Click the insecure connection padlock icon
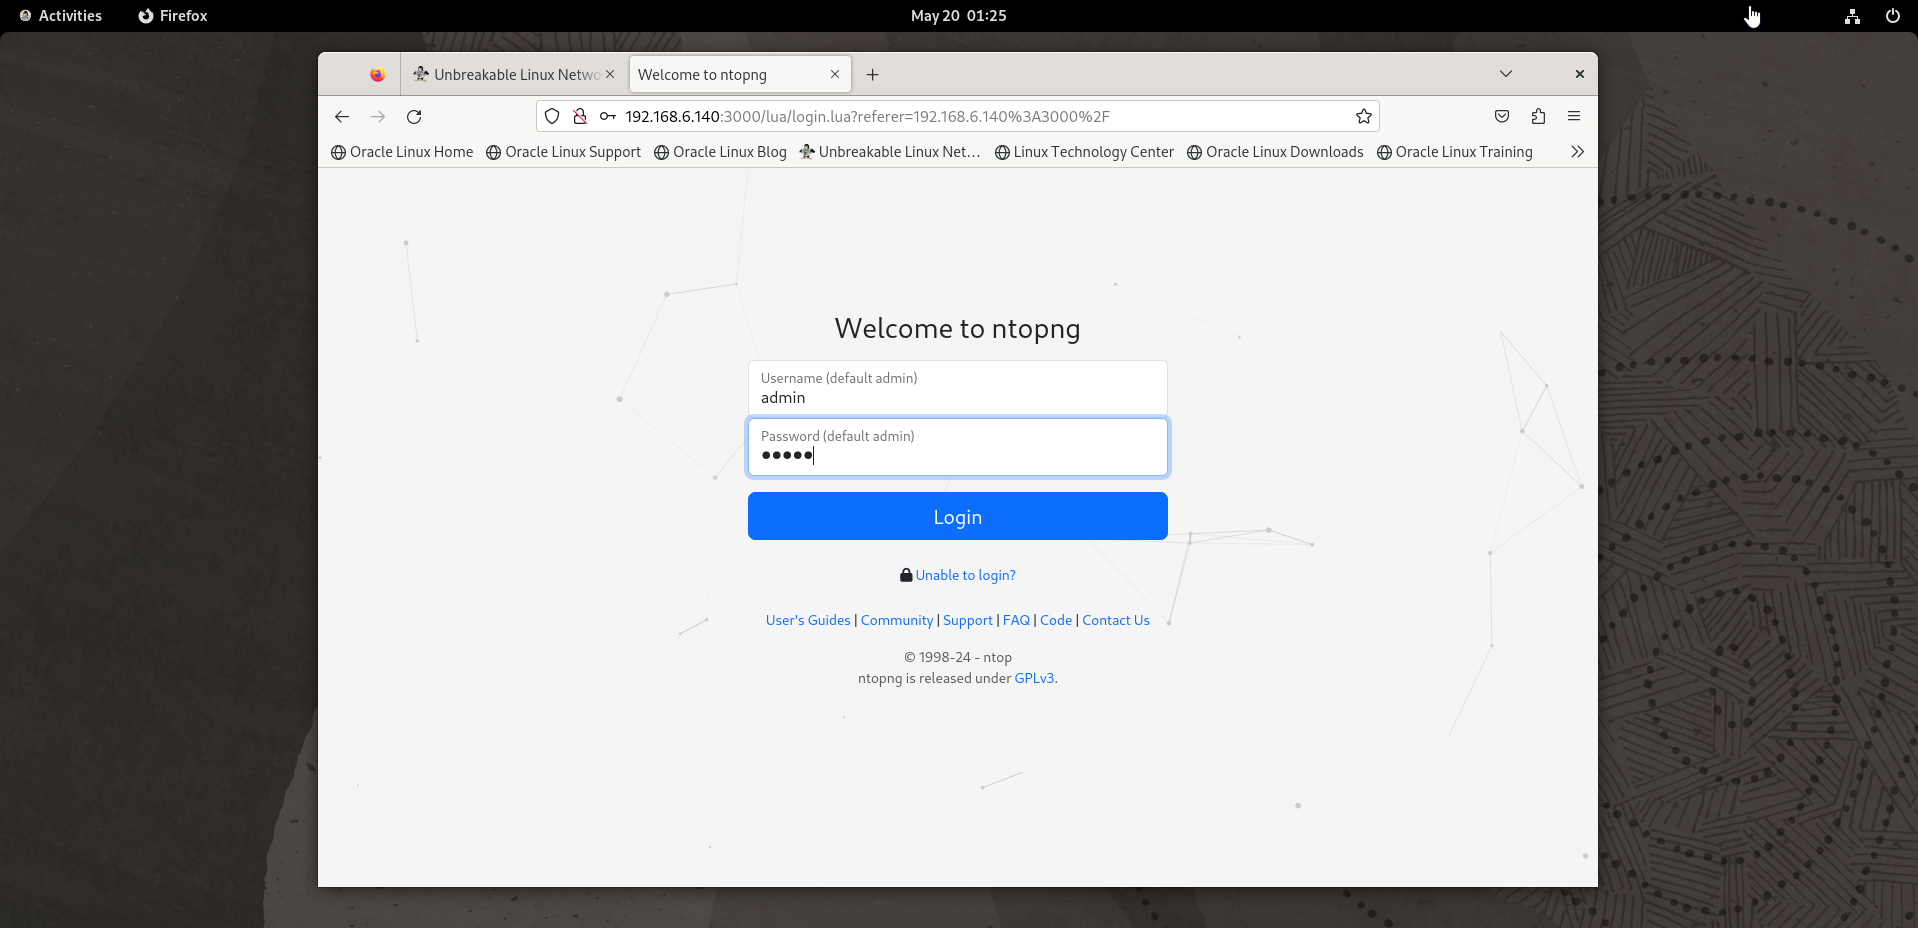This screenshot has height=928, width=1918. [x=580, y=117]
